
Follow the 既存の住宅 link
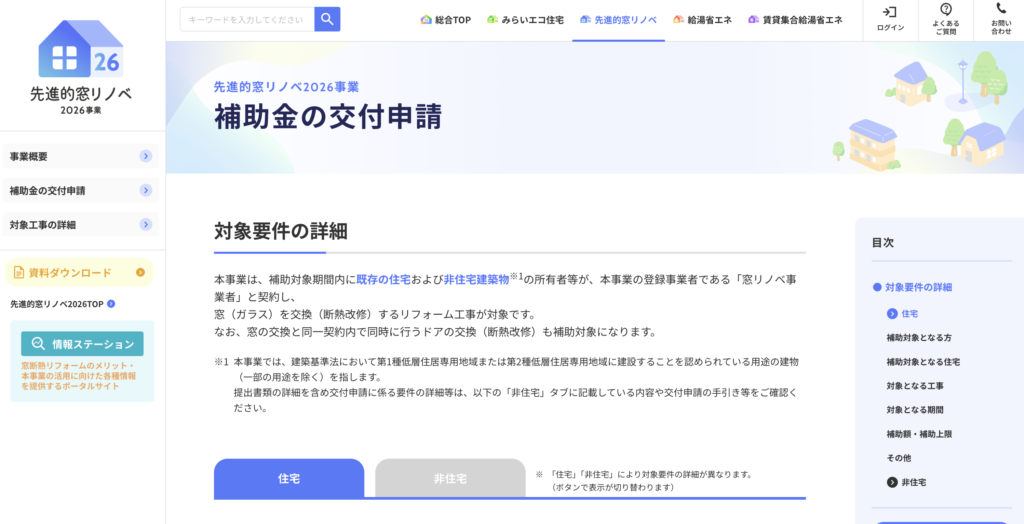(x=383, y=279)
